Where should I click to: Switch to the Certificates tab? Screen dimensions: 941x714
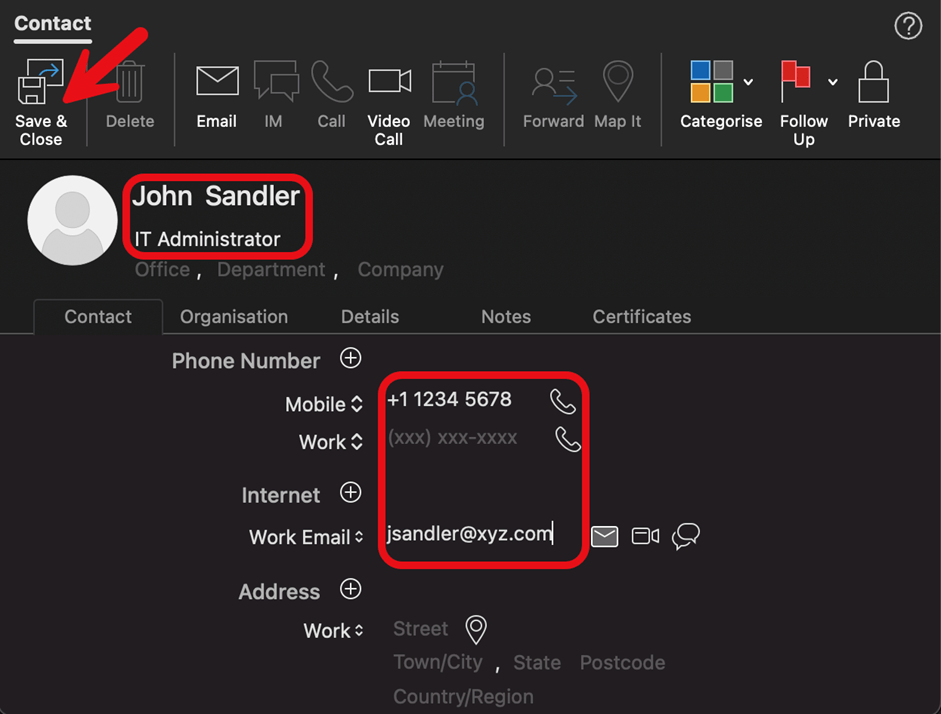coord(642,316)
